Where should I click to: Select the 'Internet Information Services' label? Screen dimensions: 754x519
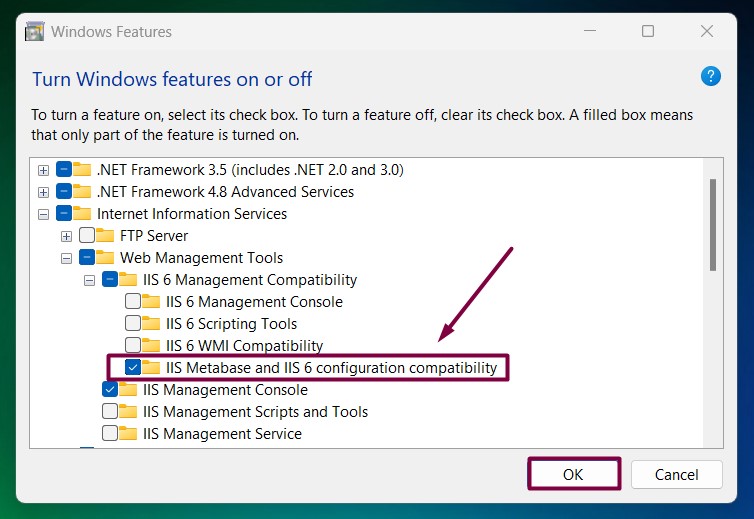[x=192, y=214]
